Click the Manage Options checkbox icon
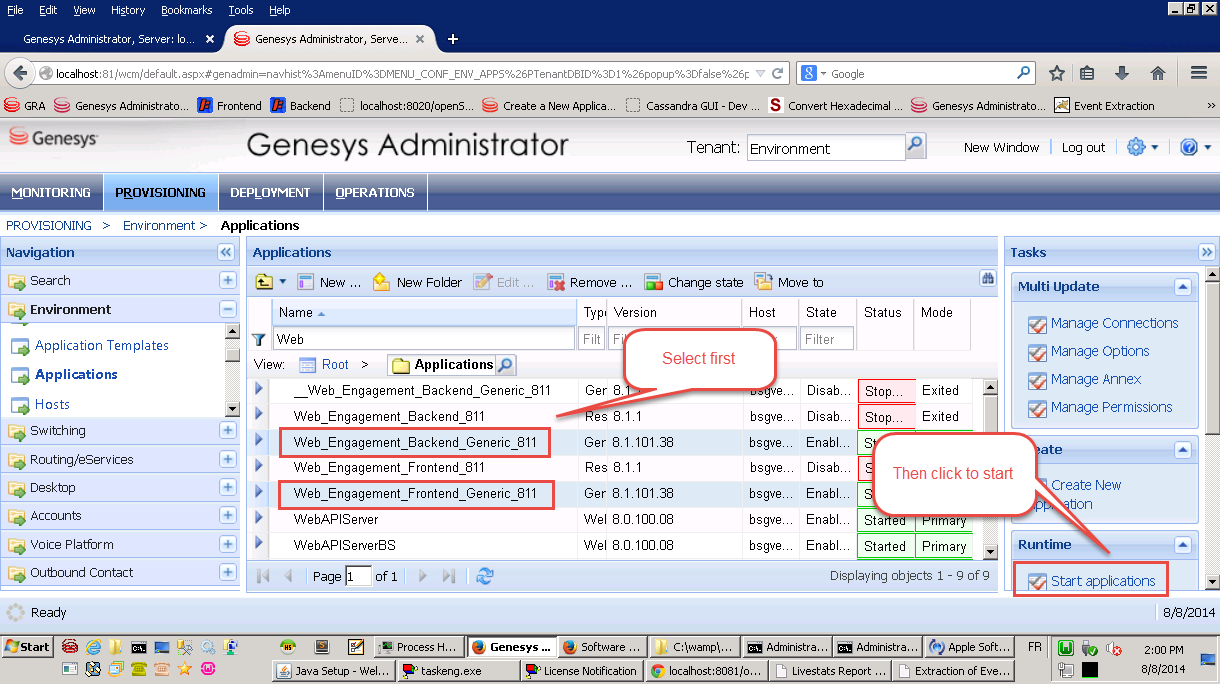This screenshot has height=684, width=1220. 1037,352
